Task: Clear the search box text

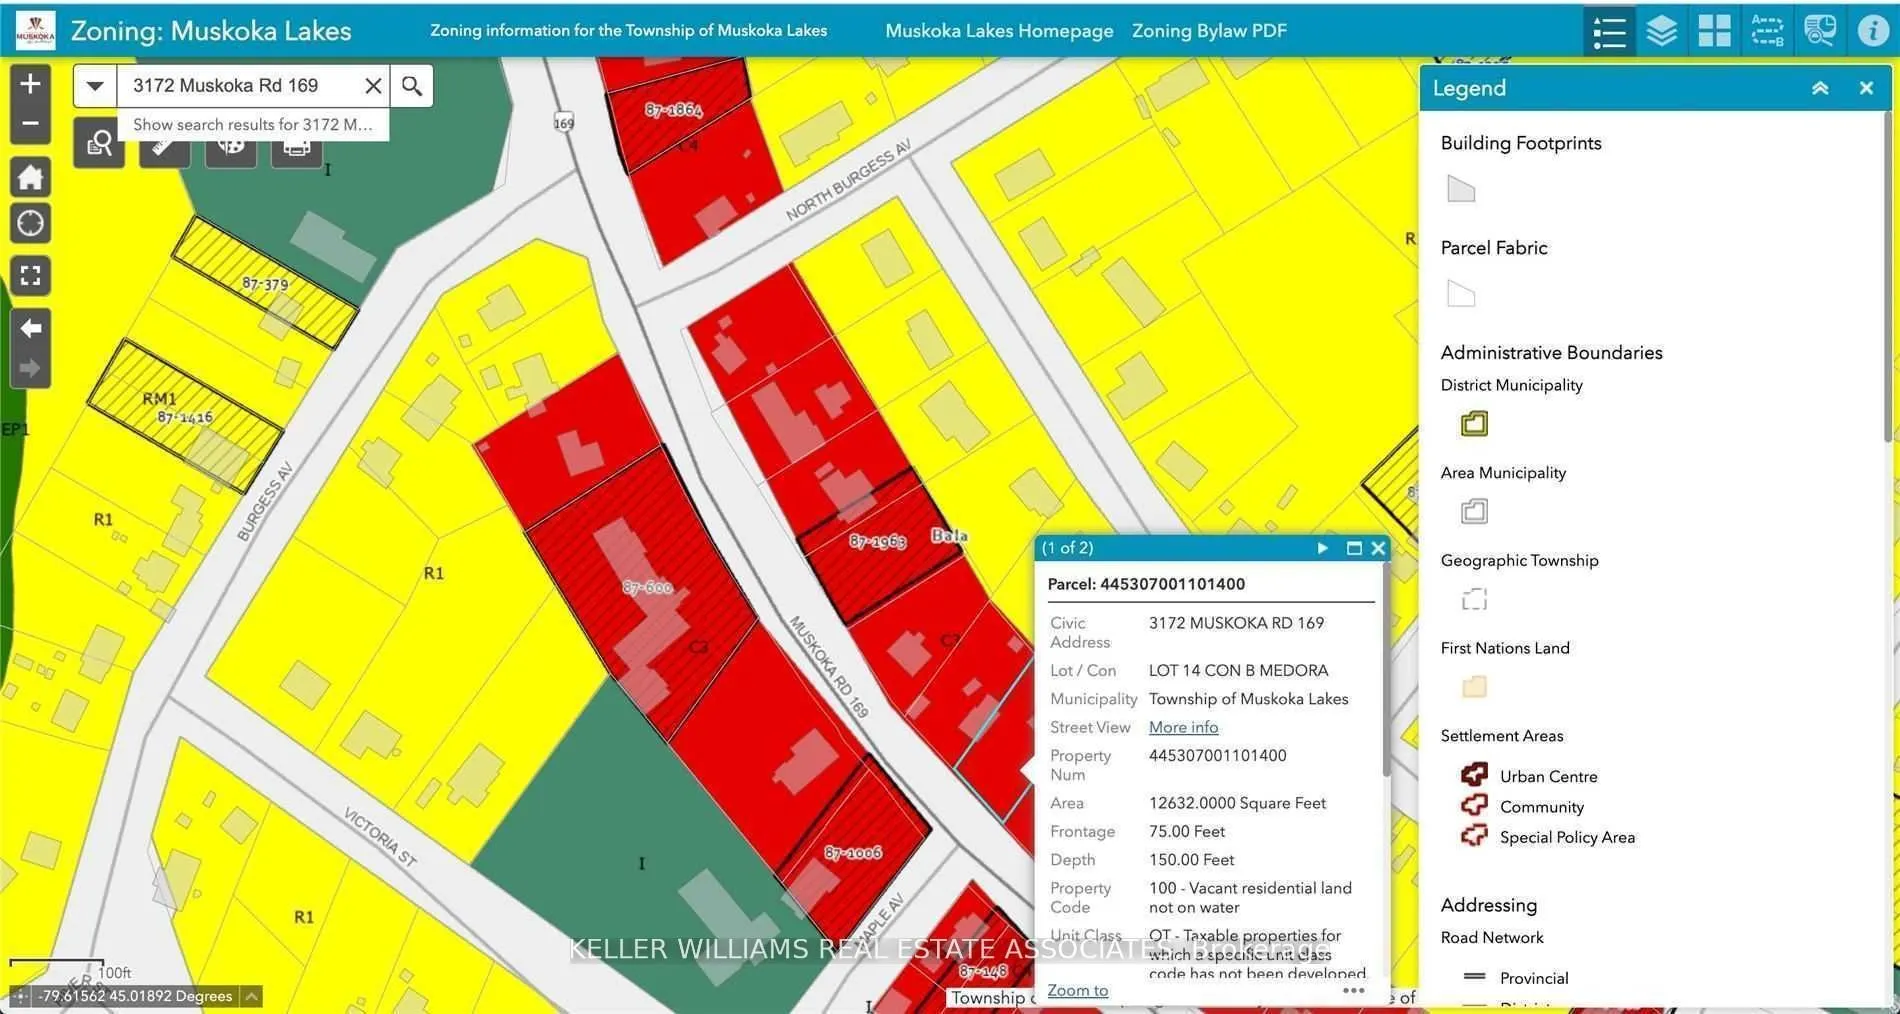Action: coord(373,86)
